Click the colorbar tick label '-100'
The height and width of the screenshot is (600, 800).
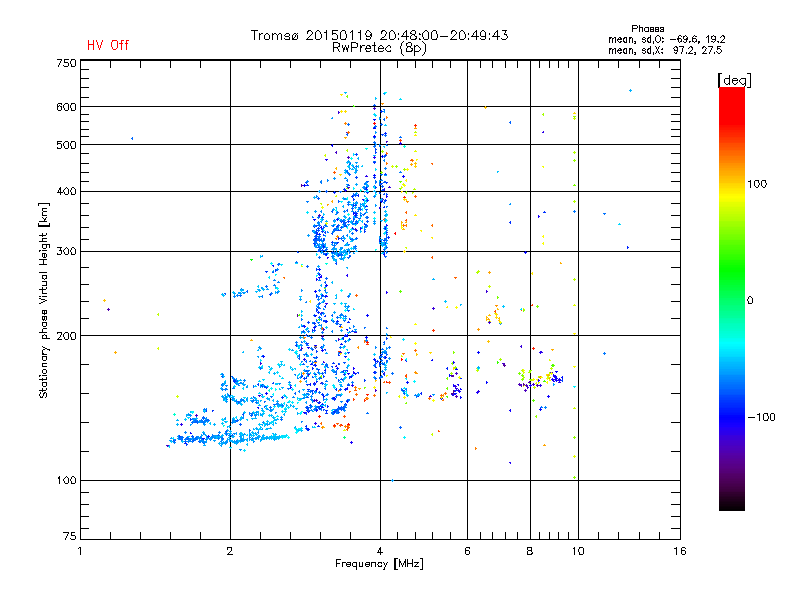(761, 417)
